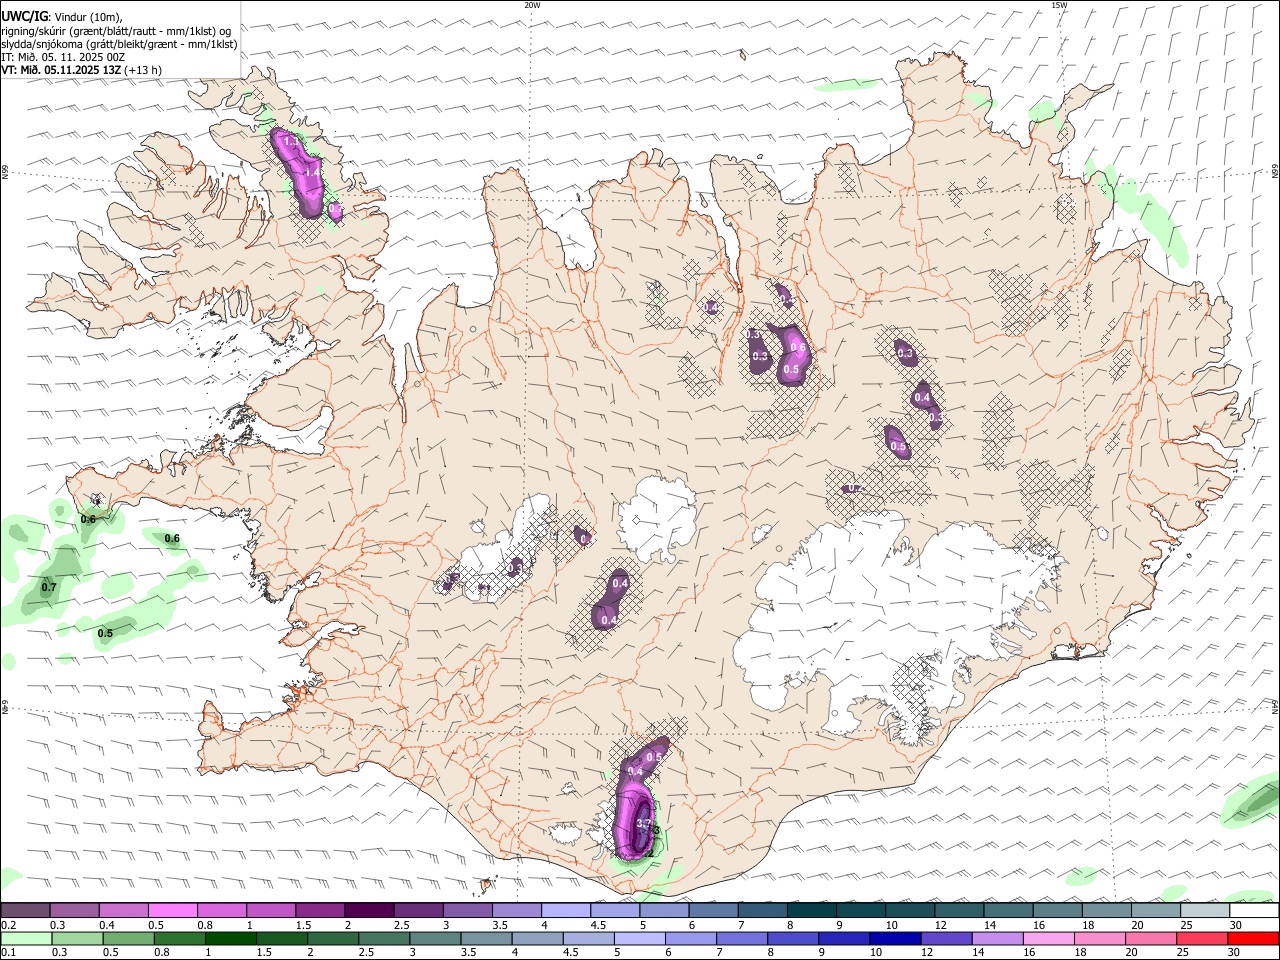1280x960 pixels.
Task: Click the UWC/IG title text
Action: pos(24,17)
